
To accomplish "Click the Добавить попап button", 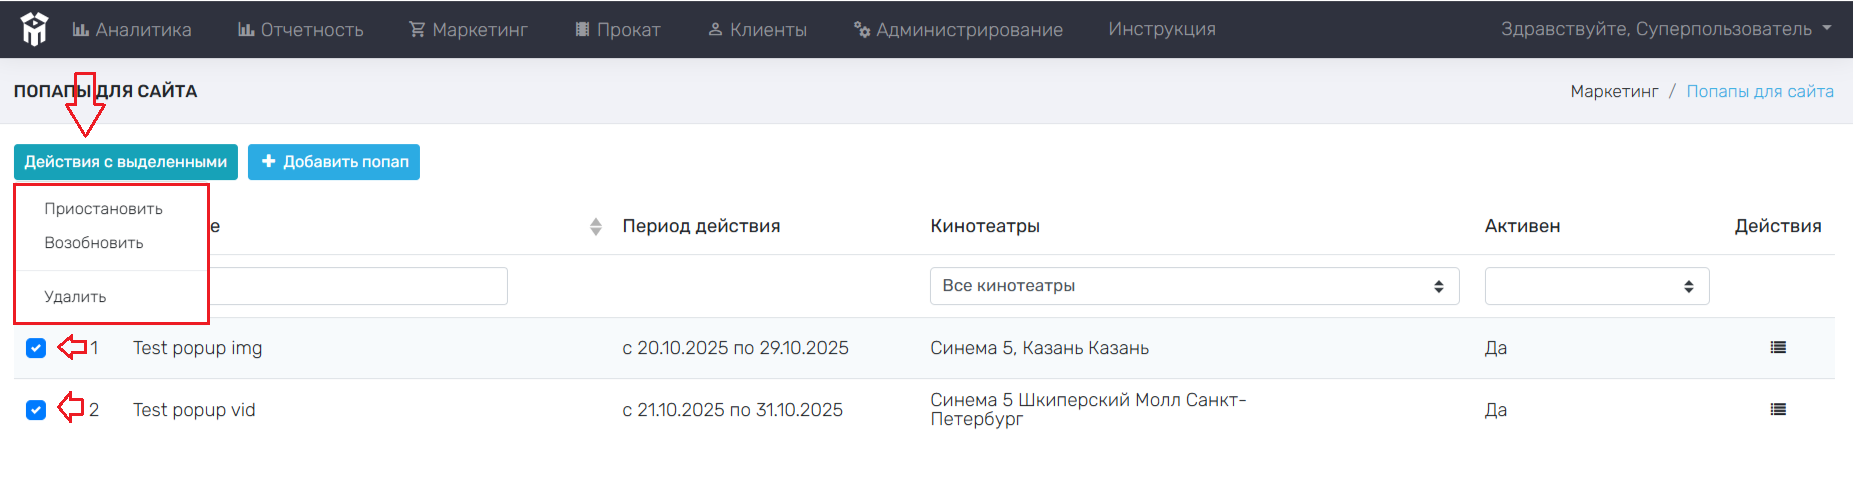I will pyautogui.click(x=334, y=162).
